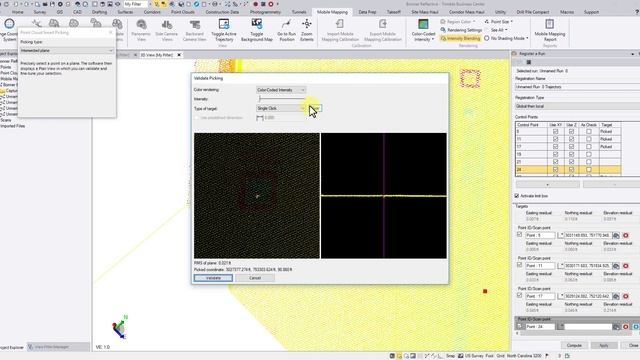Open the Panoramic View tool

141,30
